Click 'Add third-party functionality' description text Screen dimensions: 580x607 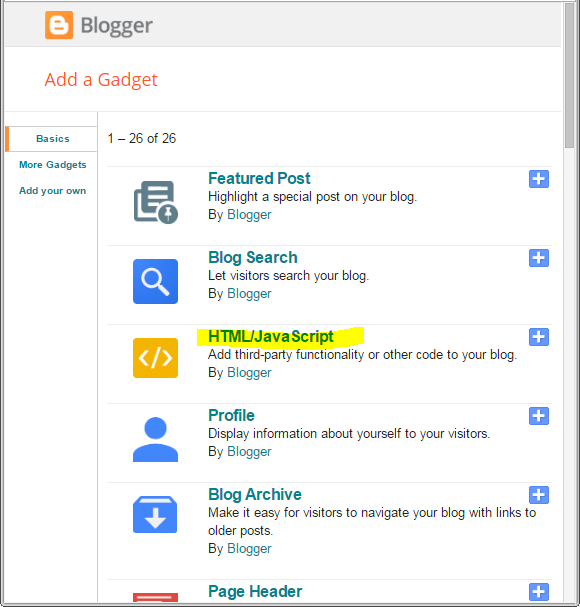[362, 355]
